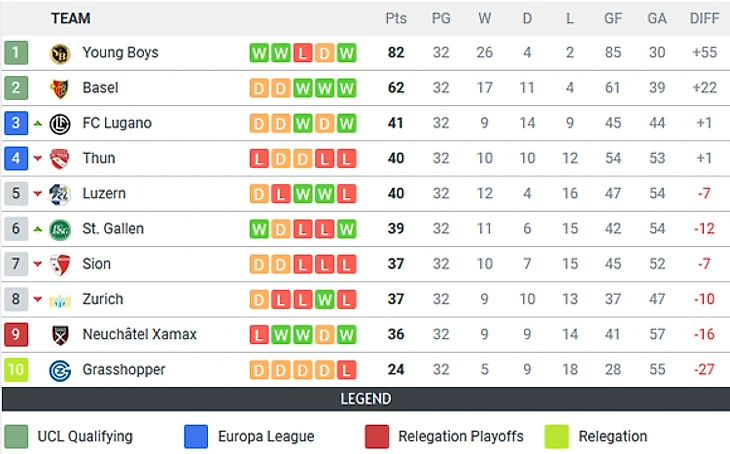Click the LEGEND header bar
The image size is (730, 454).
[365, 399]
